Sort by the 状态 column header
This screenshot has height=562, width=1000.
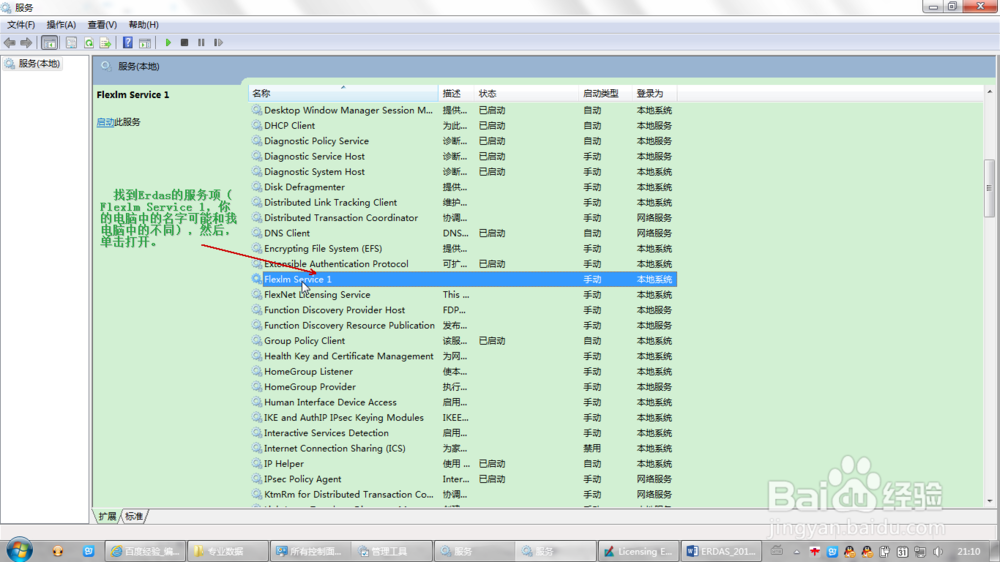pyautogui.click(x=526, y=93)
